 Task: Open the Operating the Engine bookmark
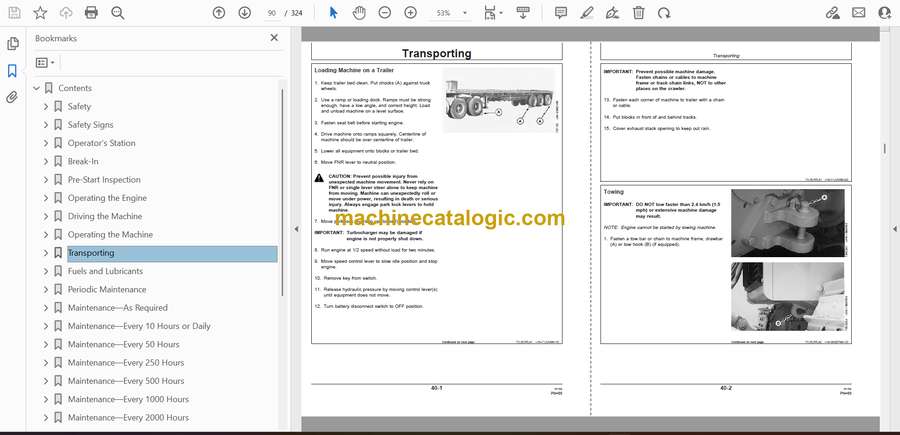(107, 198)
